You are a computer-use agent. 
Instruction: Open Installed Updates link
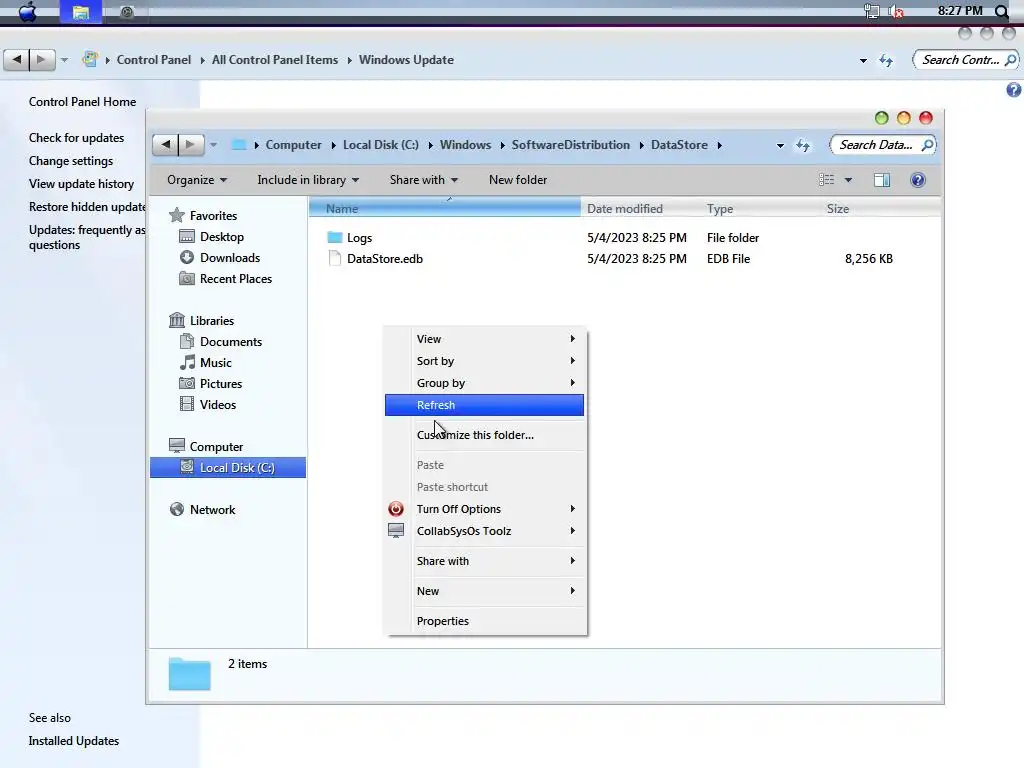pos(74,741)
